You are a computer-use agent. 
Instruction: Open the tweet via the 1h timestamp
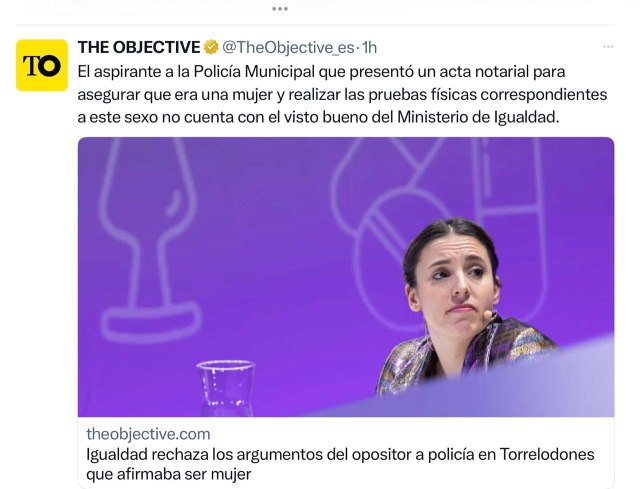click(x=369, y=48)
